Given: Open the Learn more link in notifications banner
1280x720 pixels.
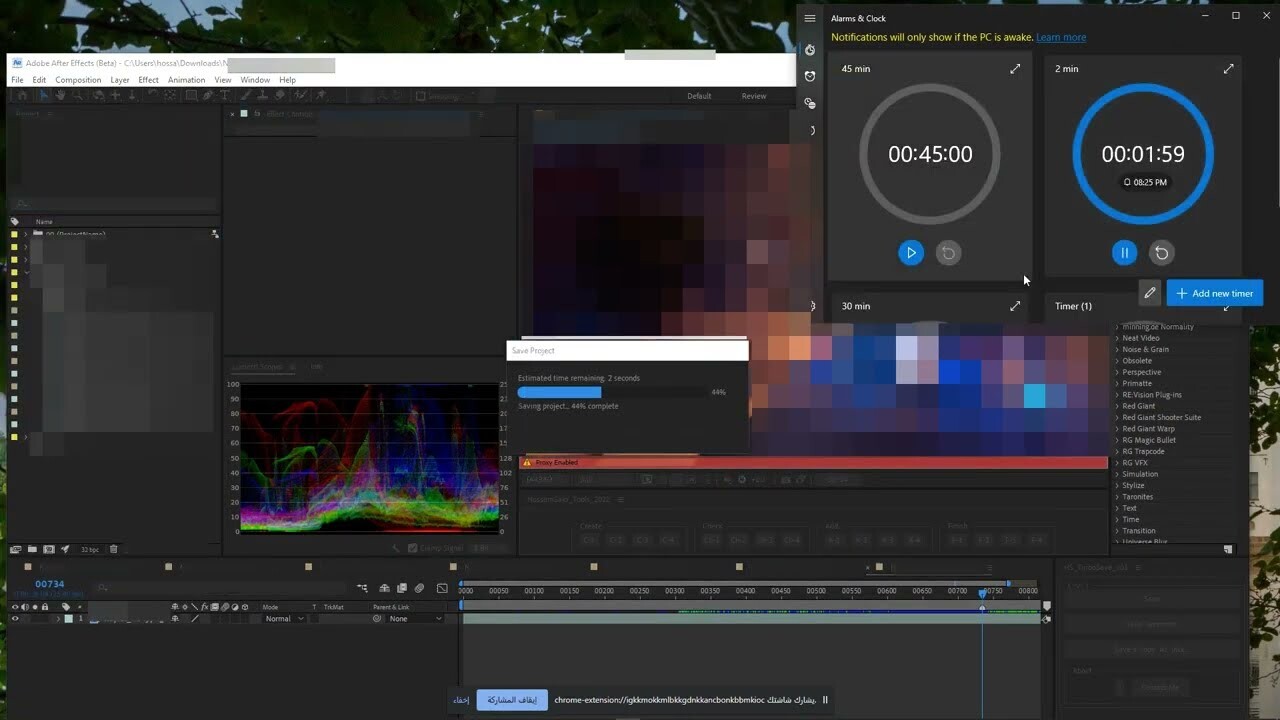Looking at the screenshot, I should point(1061,37).
